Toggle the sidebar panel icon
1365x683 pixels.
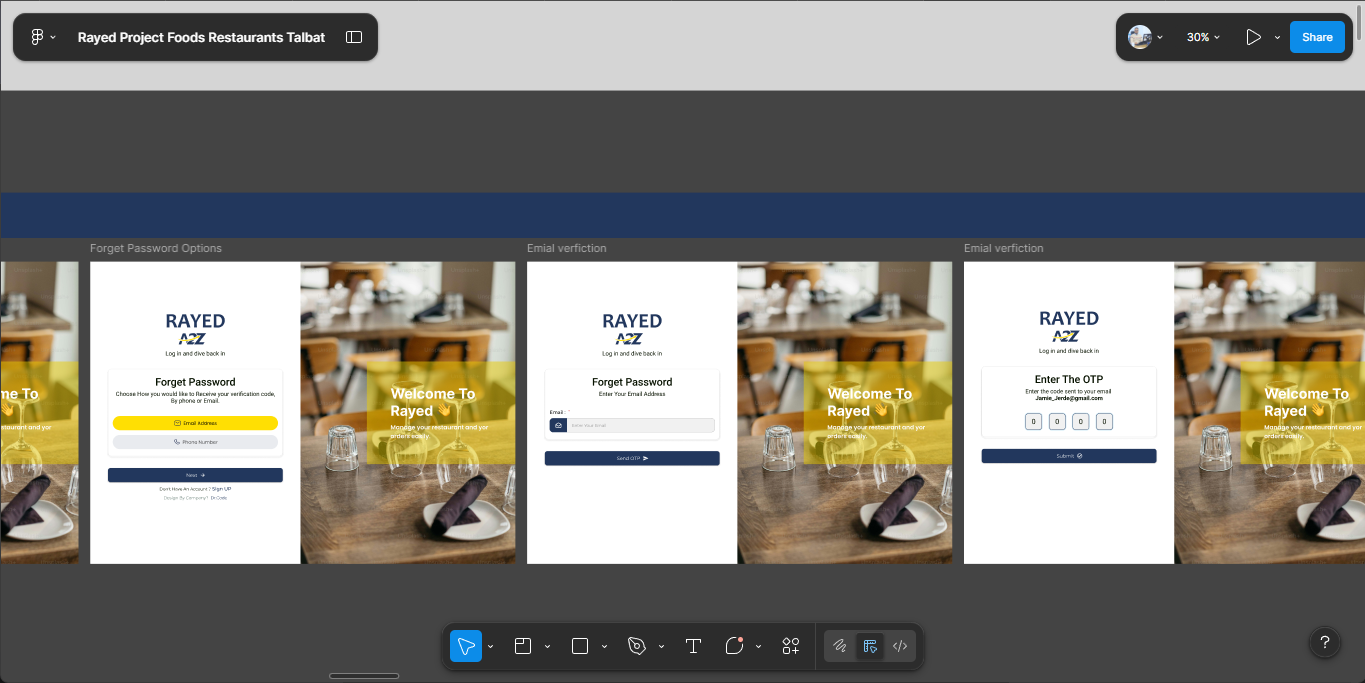354,37
